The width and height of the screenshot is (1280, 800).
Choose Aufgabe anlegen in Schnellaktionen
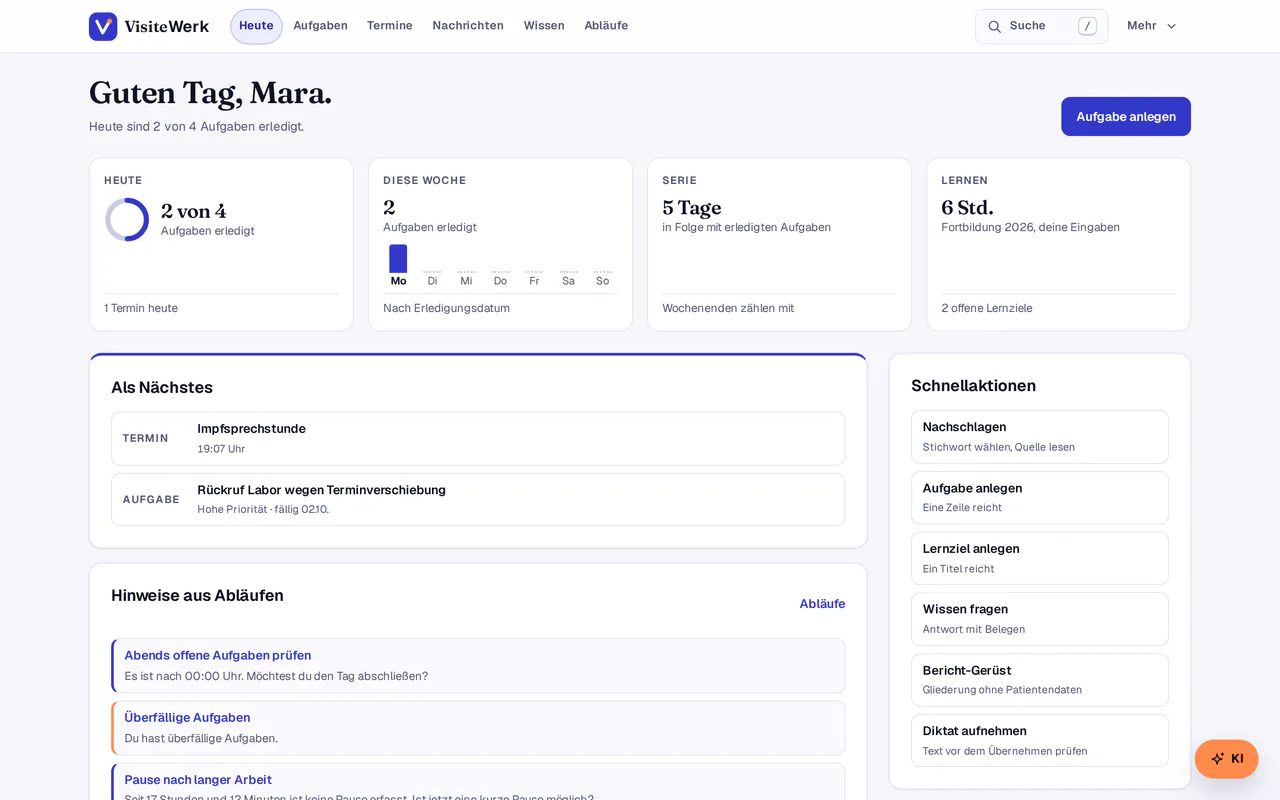(1040, 498)
